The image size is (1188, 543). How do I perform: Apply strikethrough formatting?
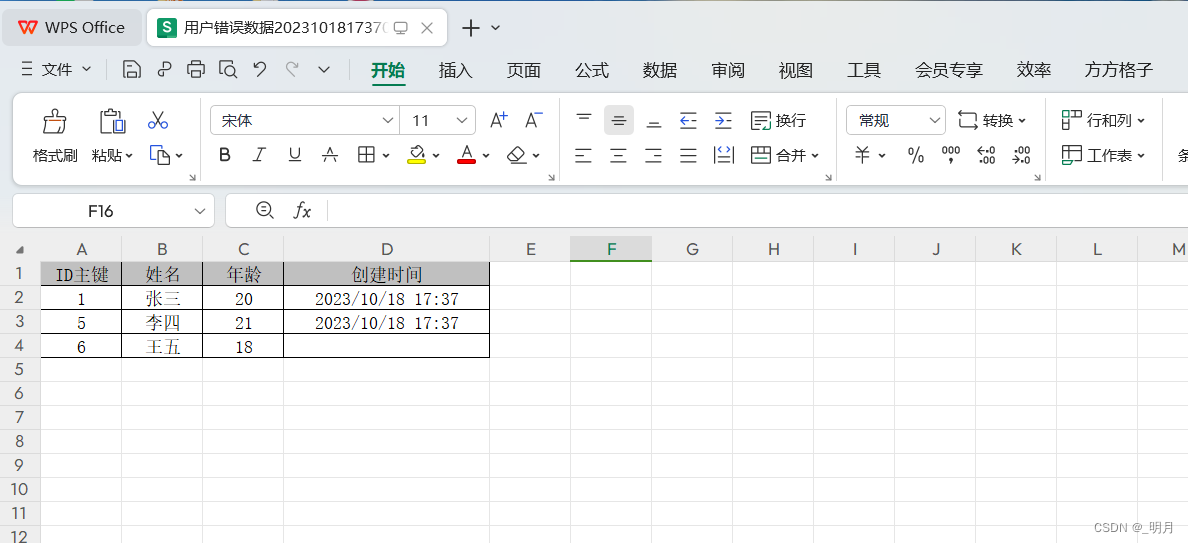pyautogui.click(x=330, y=155)
